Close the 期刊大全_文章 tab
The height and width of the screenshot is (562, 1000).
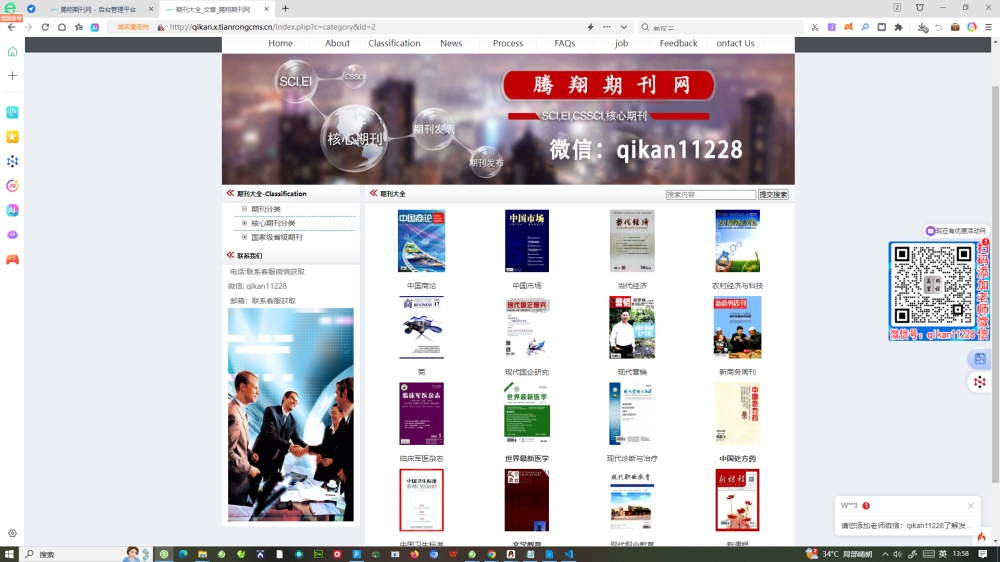coord(267,9)
